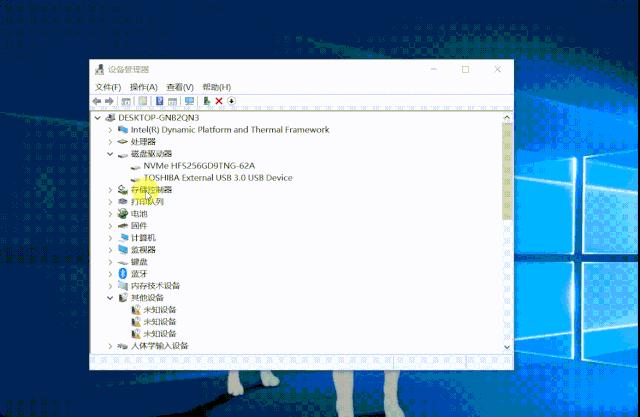
Task: Collapse the DESKTOP-GNB2QN3 root node
Action: [98, 118]
